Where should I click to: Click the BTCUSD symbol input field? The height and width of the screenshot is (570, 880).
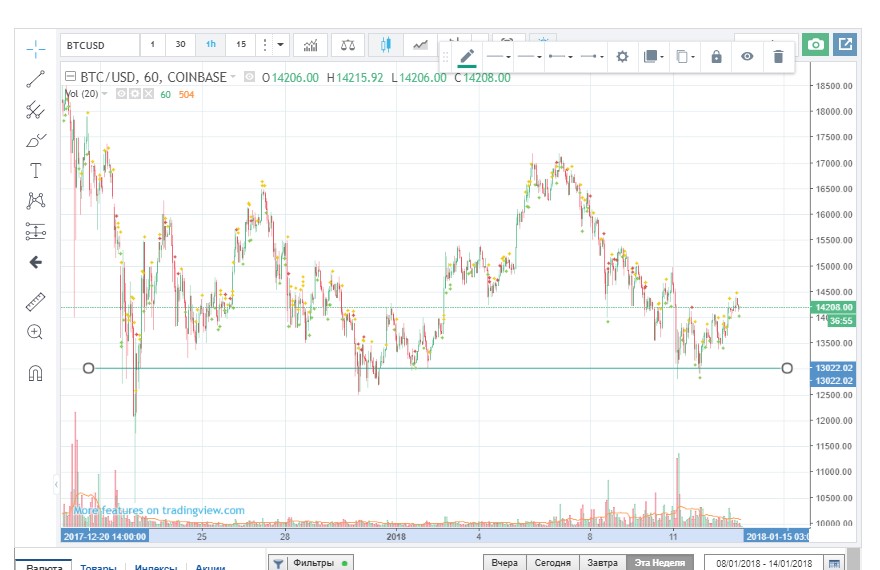[x=97, y=45]
